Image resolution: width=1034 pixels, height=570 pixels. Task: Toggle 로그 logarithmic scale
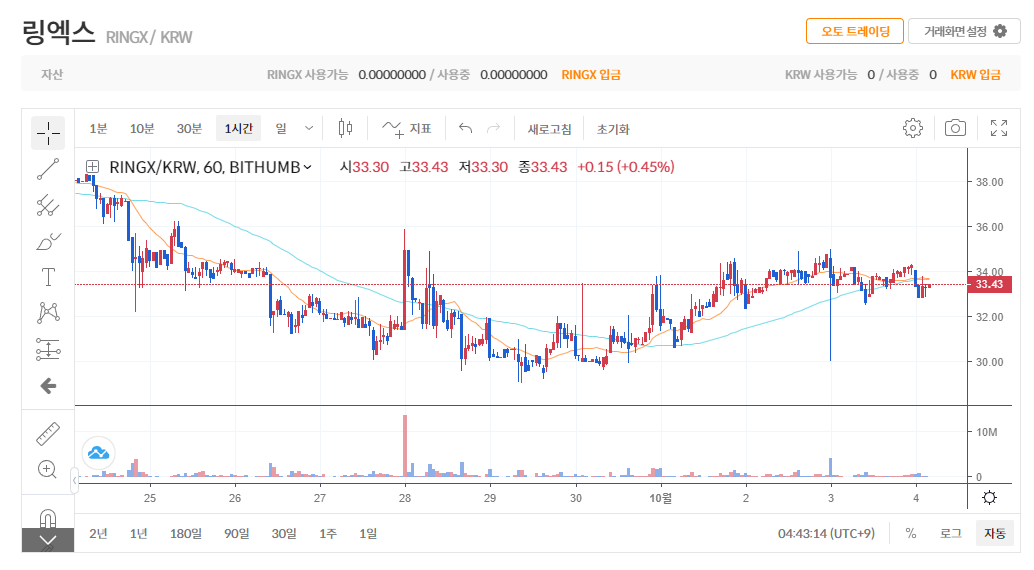950,533
